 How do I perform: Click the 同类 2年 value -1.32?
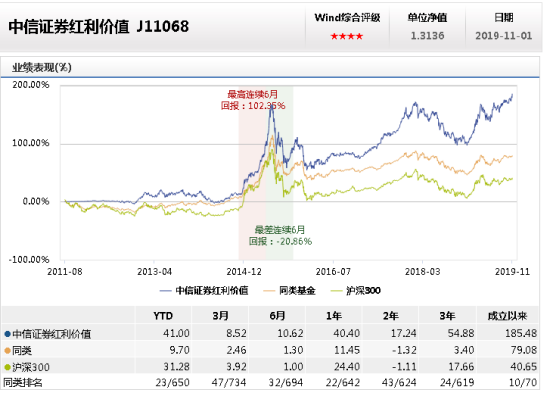point(404,350)
